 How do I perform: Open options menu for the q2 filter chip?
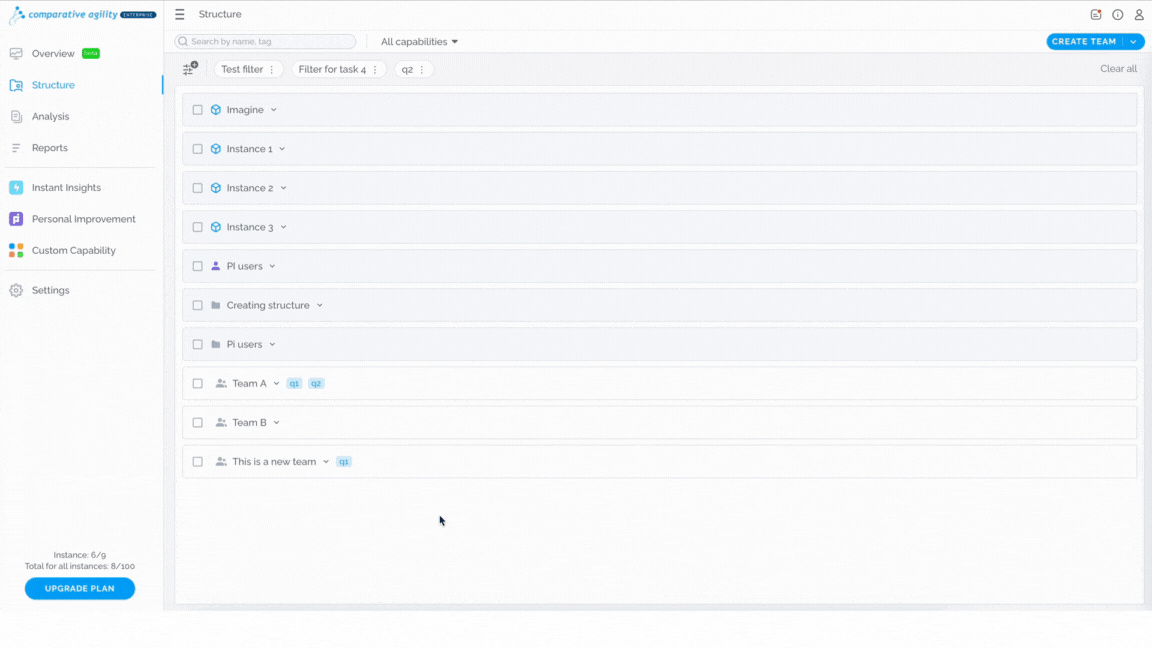pyautogui.click(x=422, y=69)
